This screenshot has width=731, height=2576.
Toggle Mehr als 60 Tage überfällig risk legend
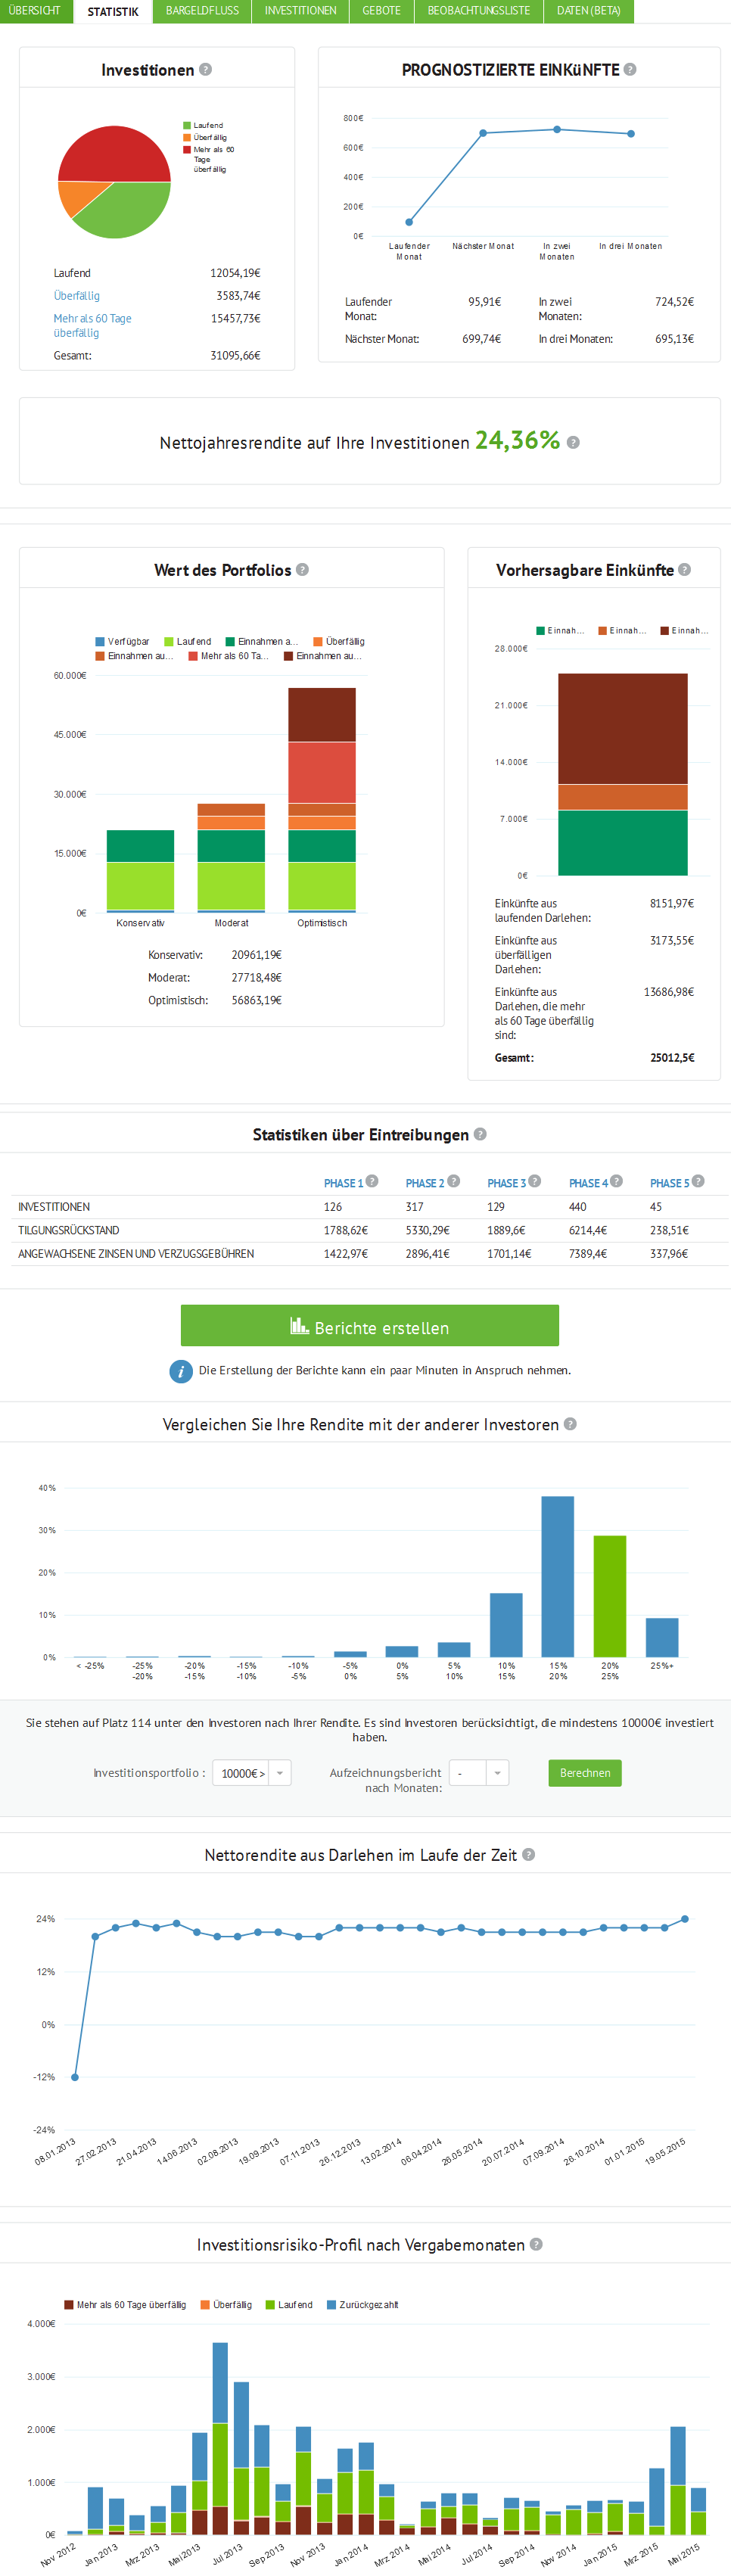125,2305
